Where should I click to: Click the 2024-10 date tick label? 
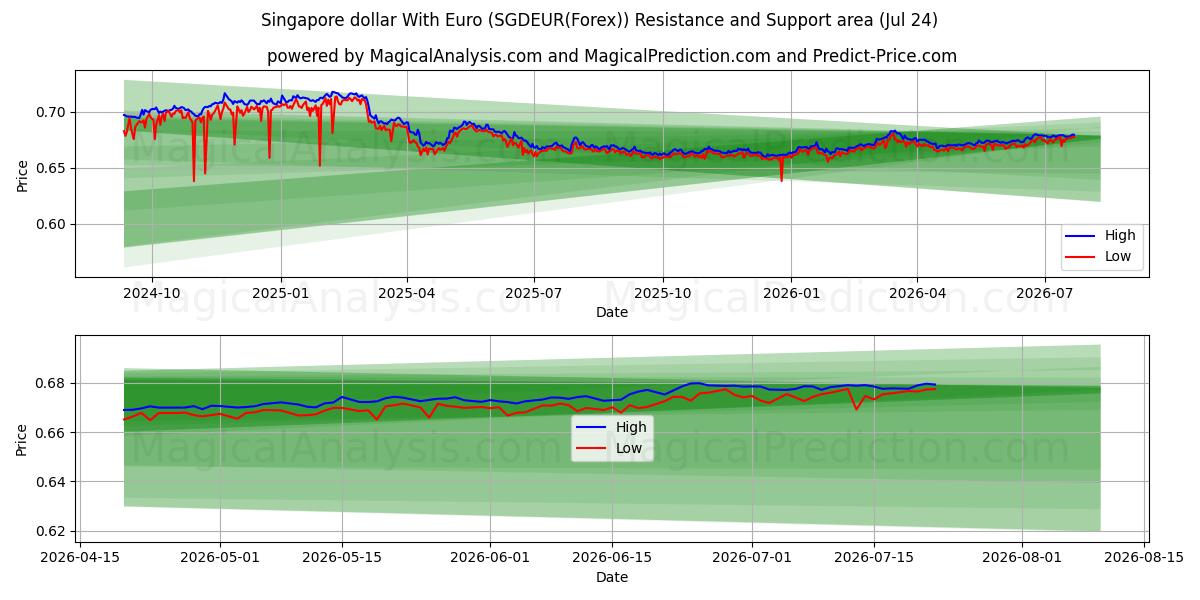(152, 294)
